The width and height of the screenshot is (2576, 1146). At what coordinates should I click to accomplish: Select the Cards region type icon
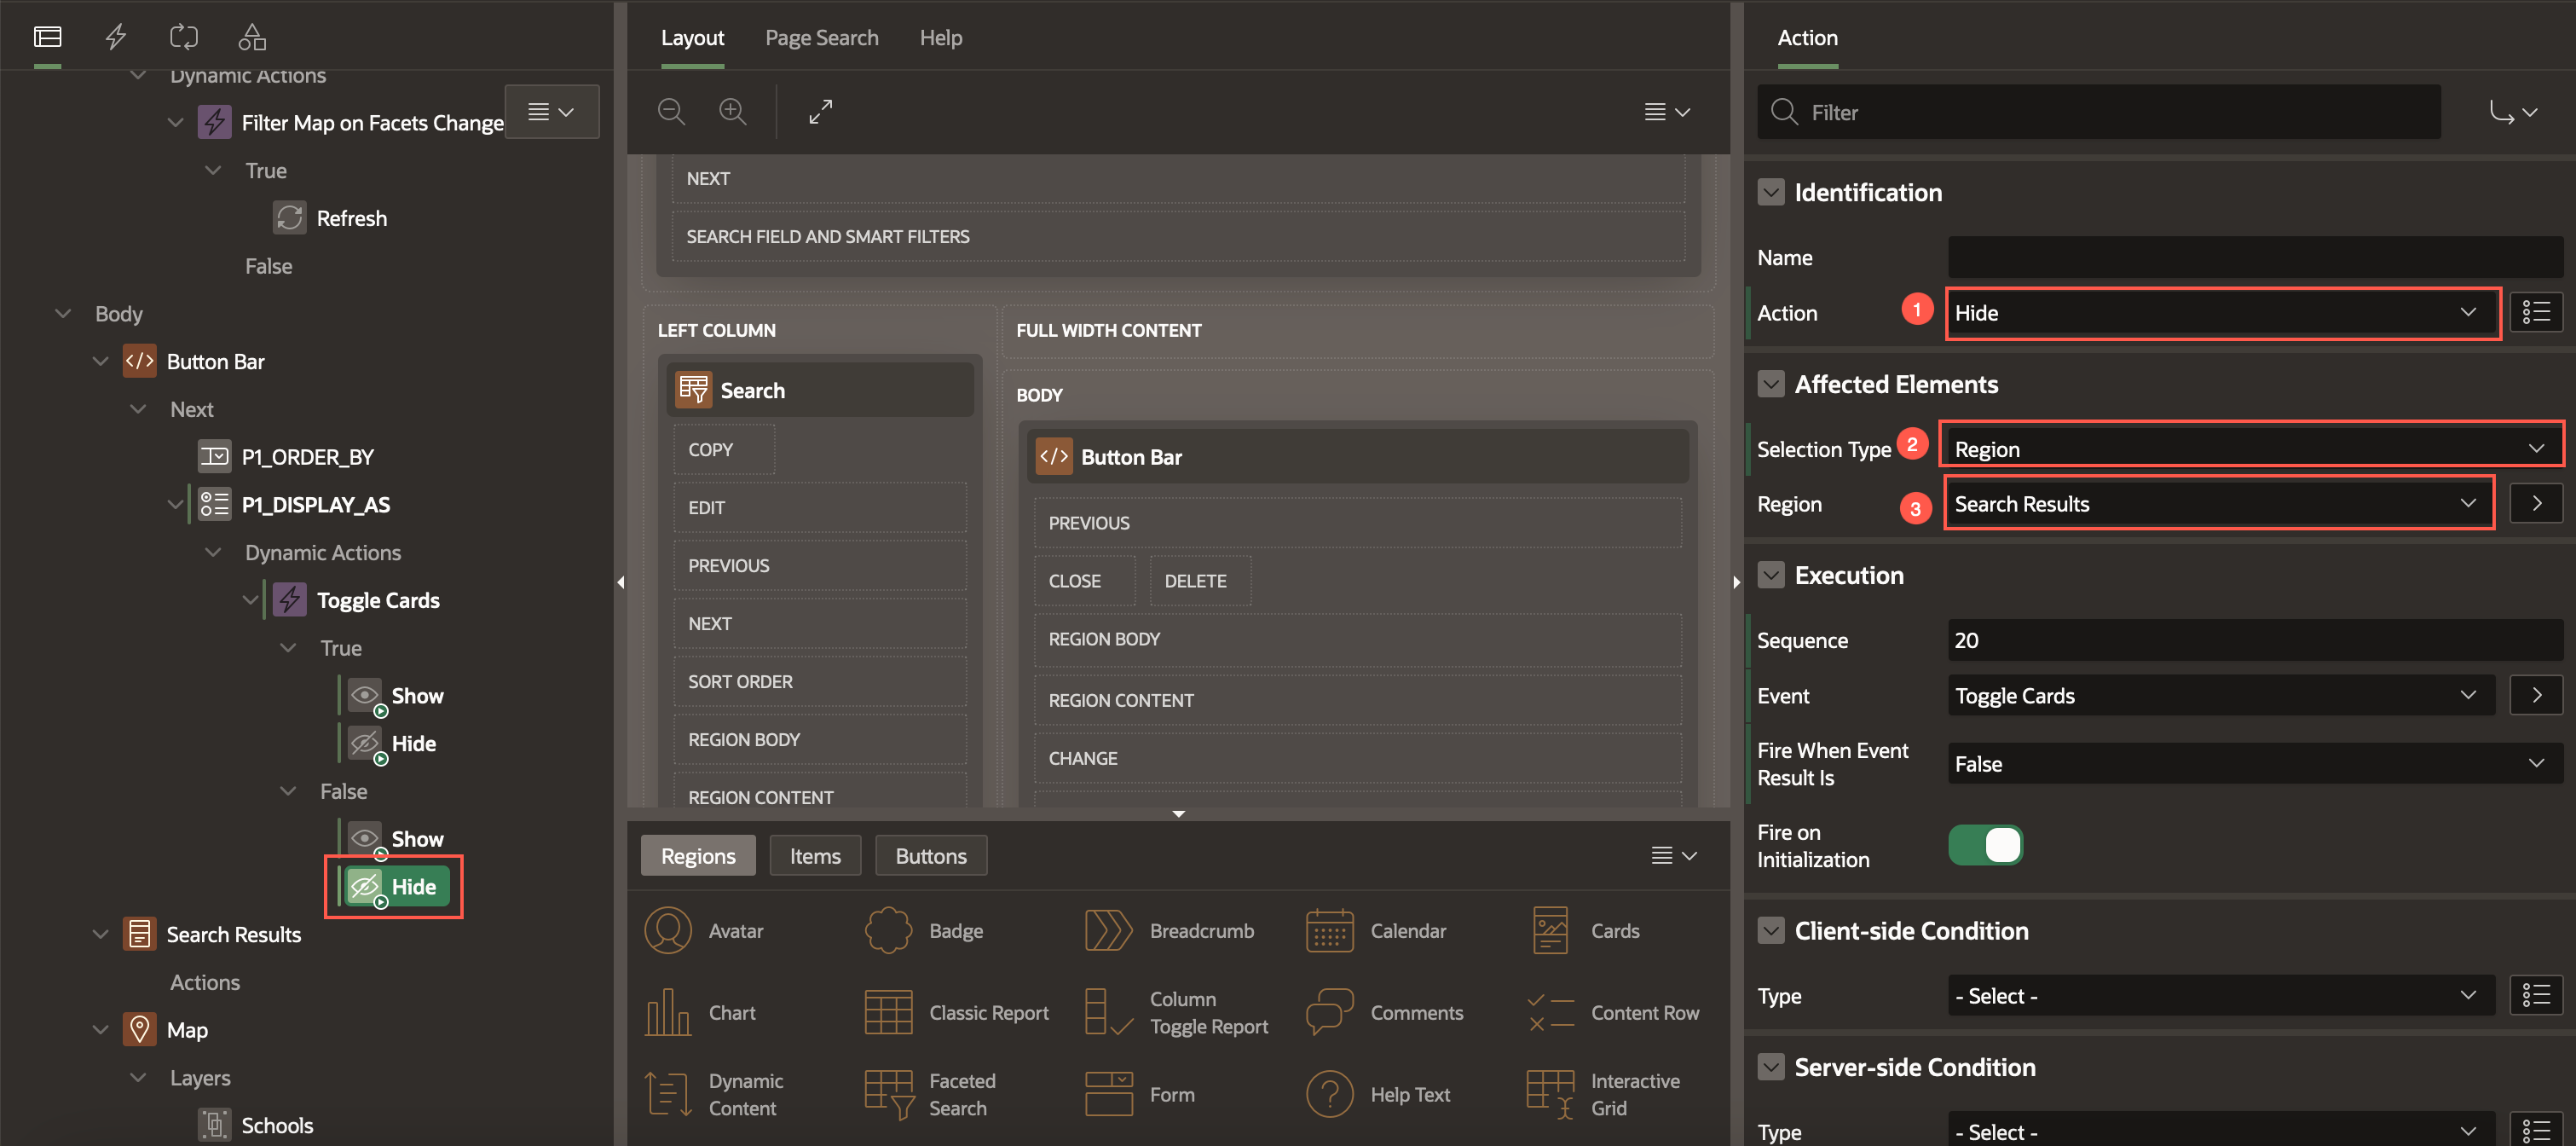(x=1550, y=931)
